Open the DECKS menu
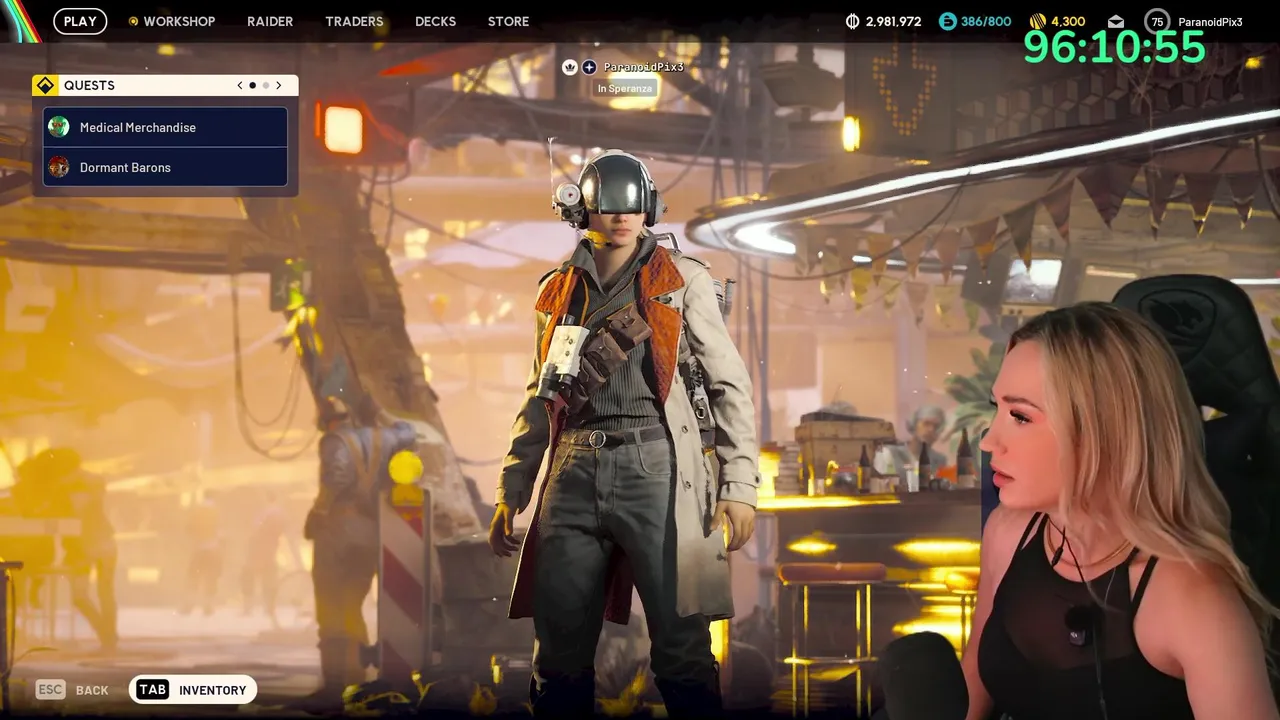The width and height of the screenshot is (1280, 720). (435, 21)
